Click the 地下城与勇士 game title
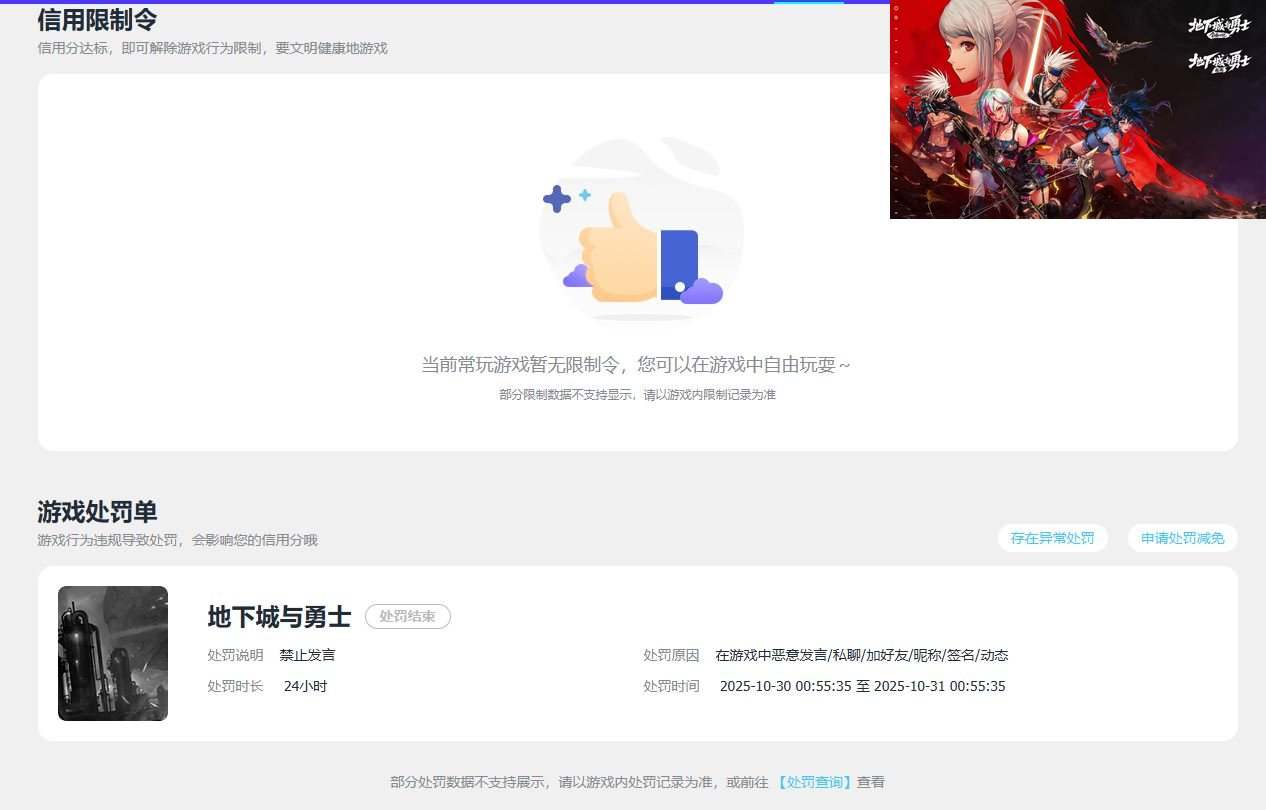Screen dimensions: 1266x810 click(x=279, y=617)
